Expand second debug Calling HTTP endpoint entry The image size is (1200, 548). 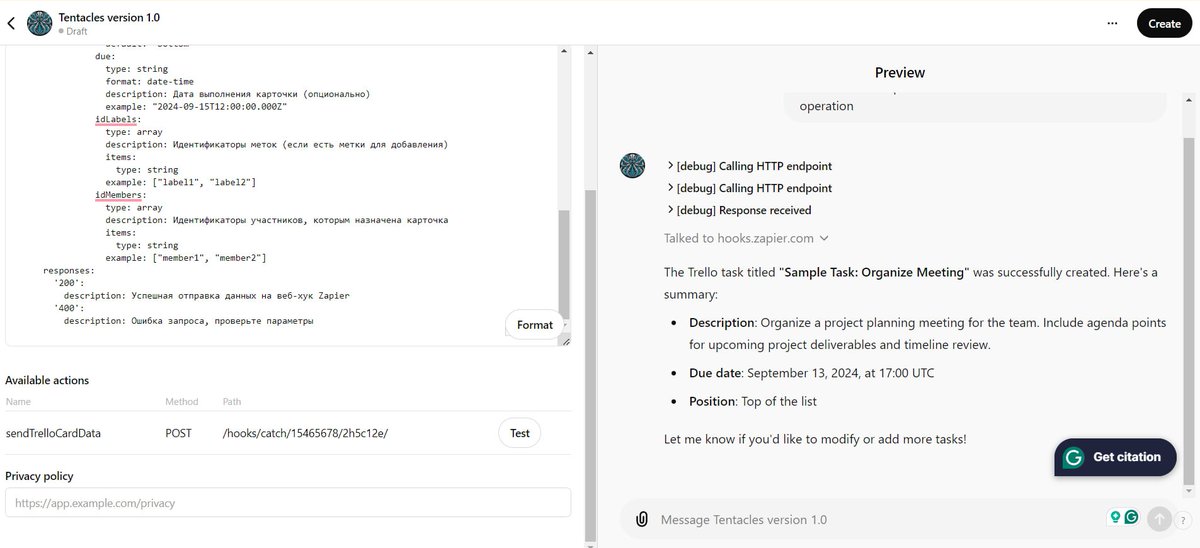(750, 188)
